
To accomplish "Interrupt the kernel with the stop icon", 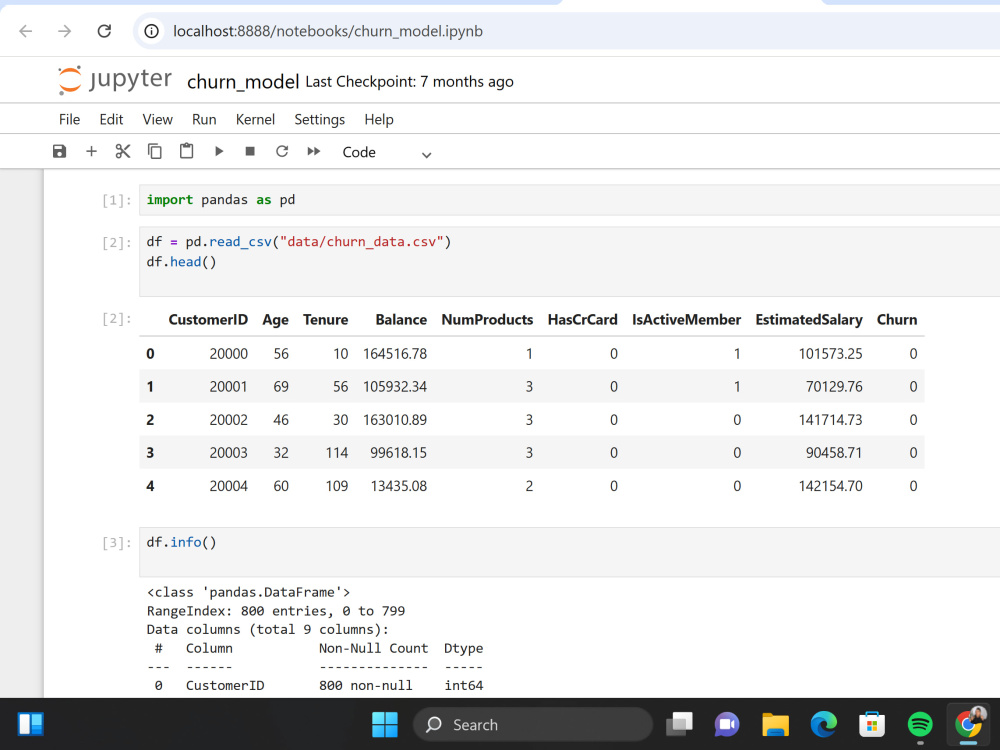I will (x=250, y=151).
